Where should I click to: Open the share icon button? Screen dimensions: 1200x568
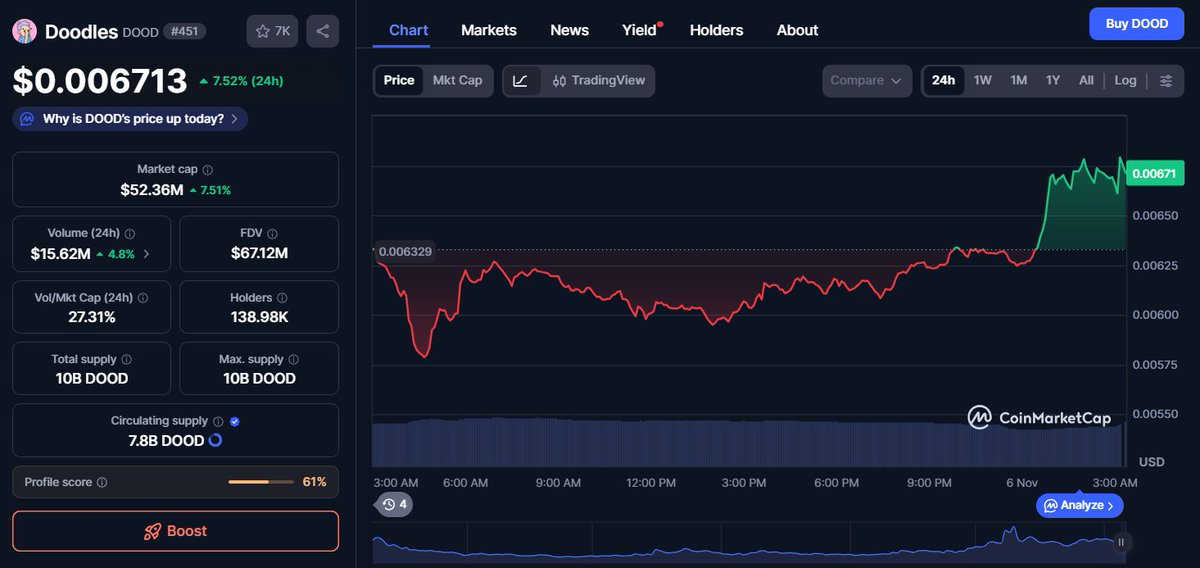coord(322,31)
